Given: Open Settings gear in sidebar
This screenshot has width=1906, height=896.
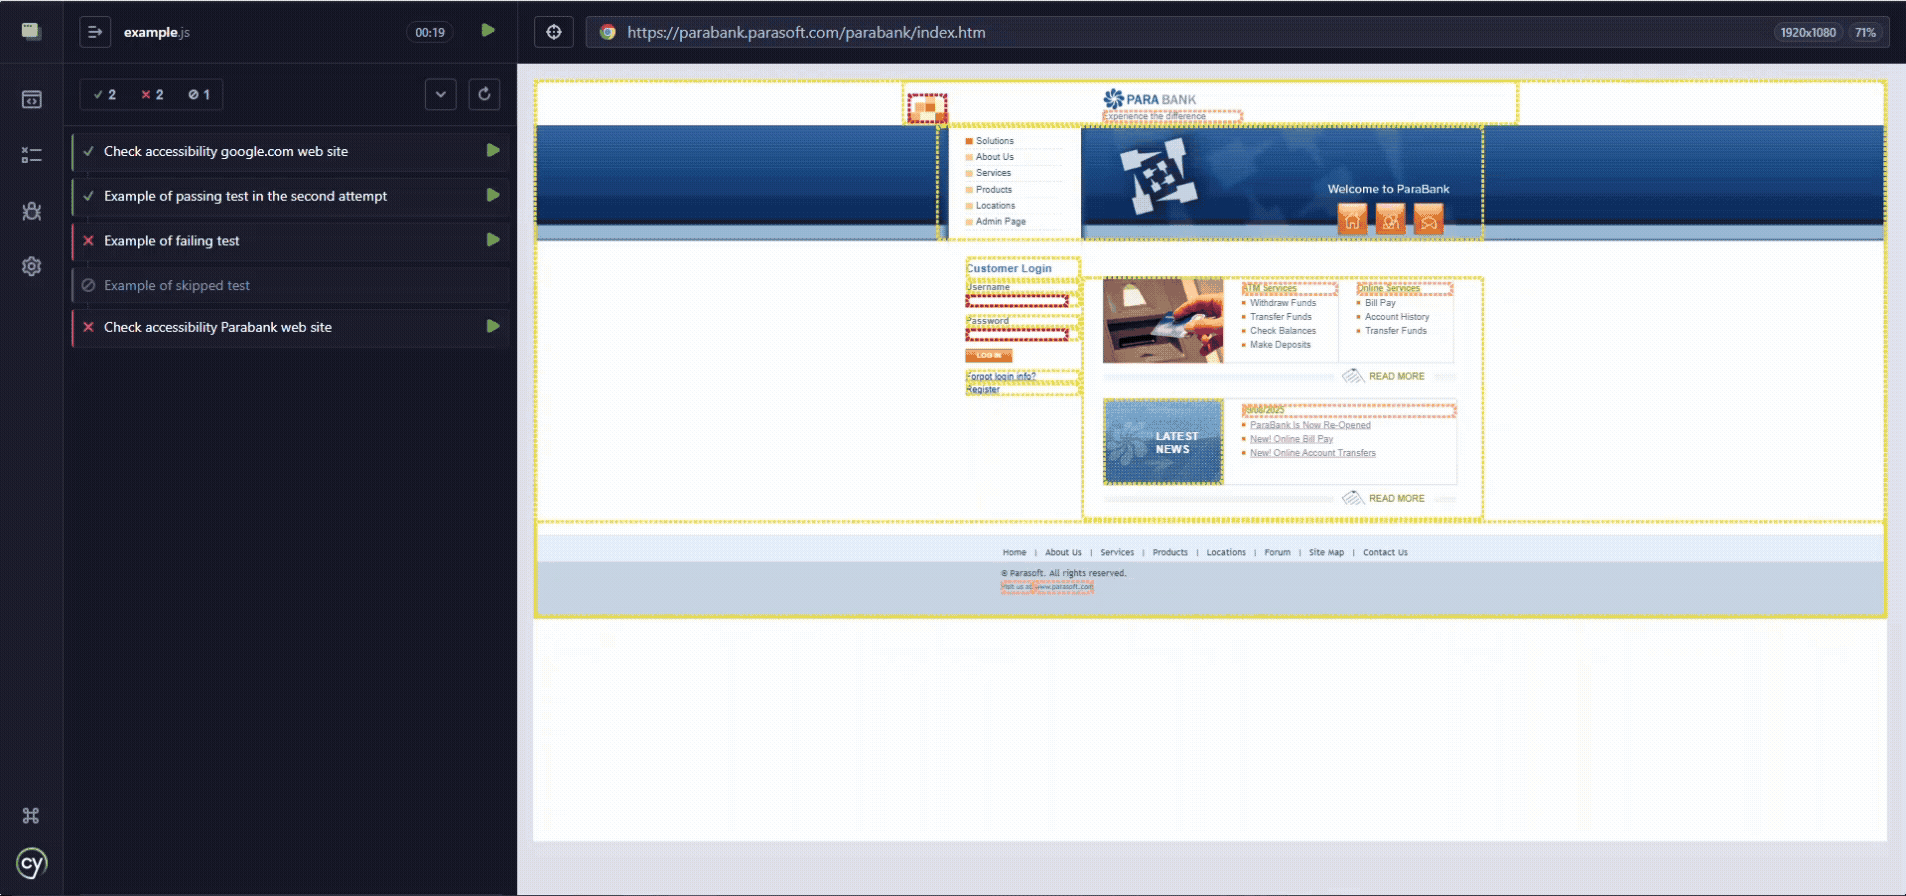Looking at the screenshot, I should point(31,266).
